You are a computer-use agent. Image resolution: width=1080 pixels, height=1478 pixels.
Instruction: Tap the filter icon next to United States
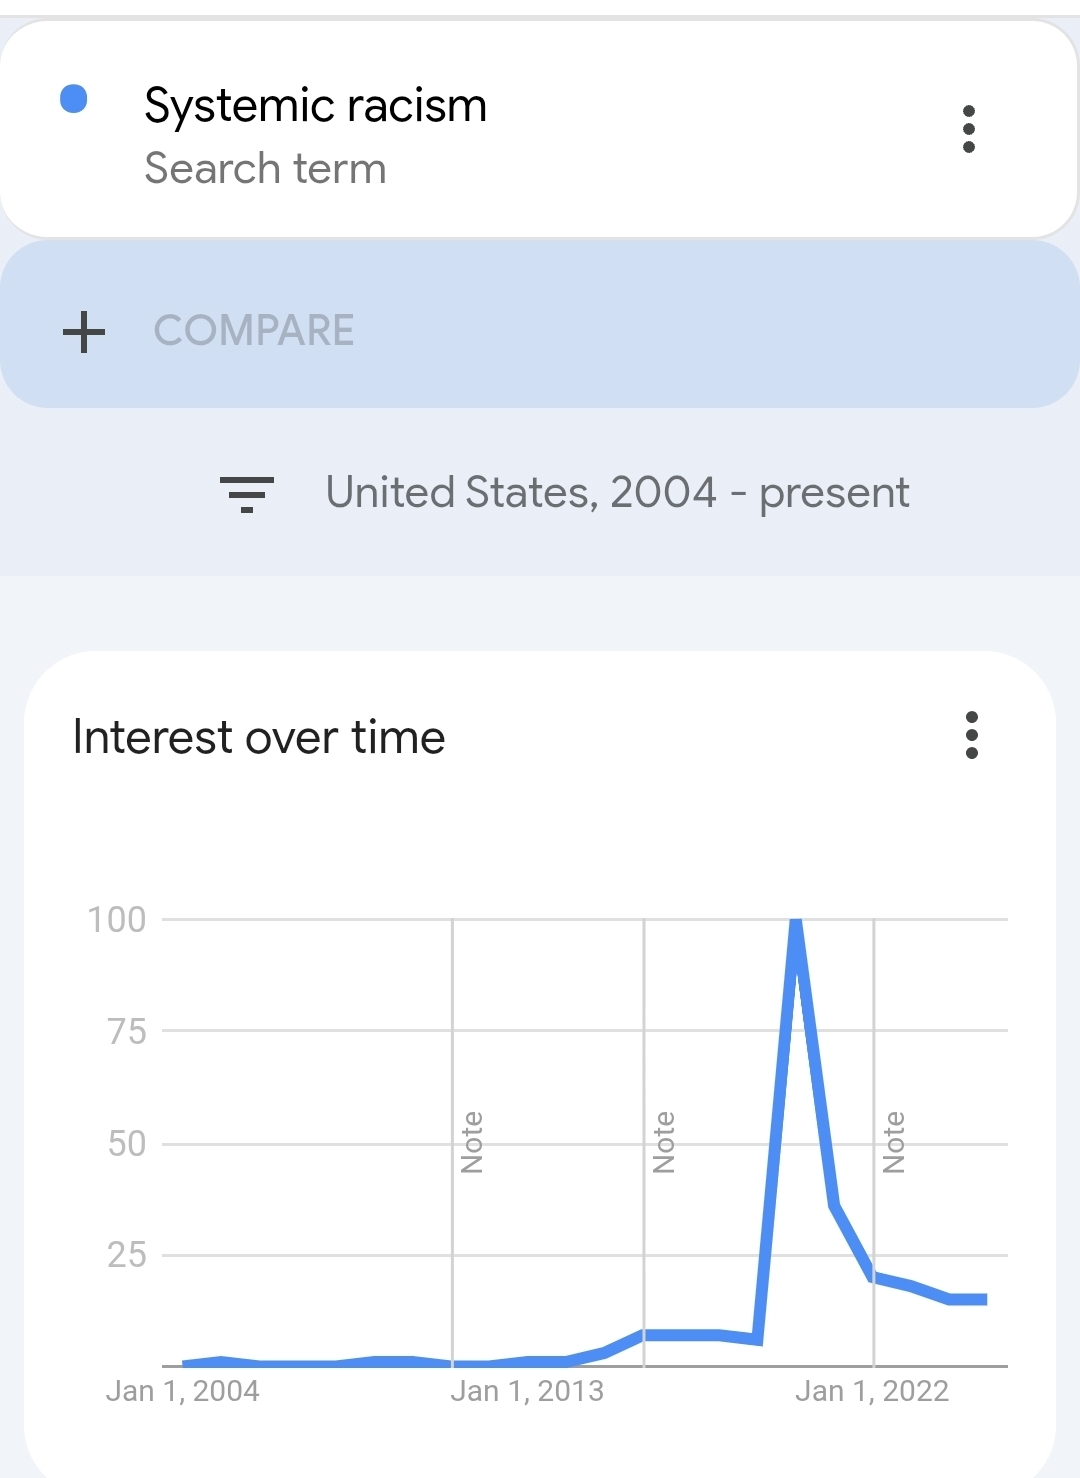[246, 493]
